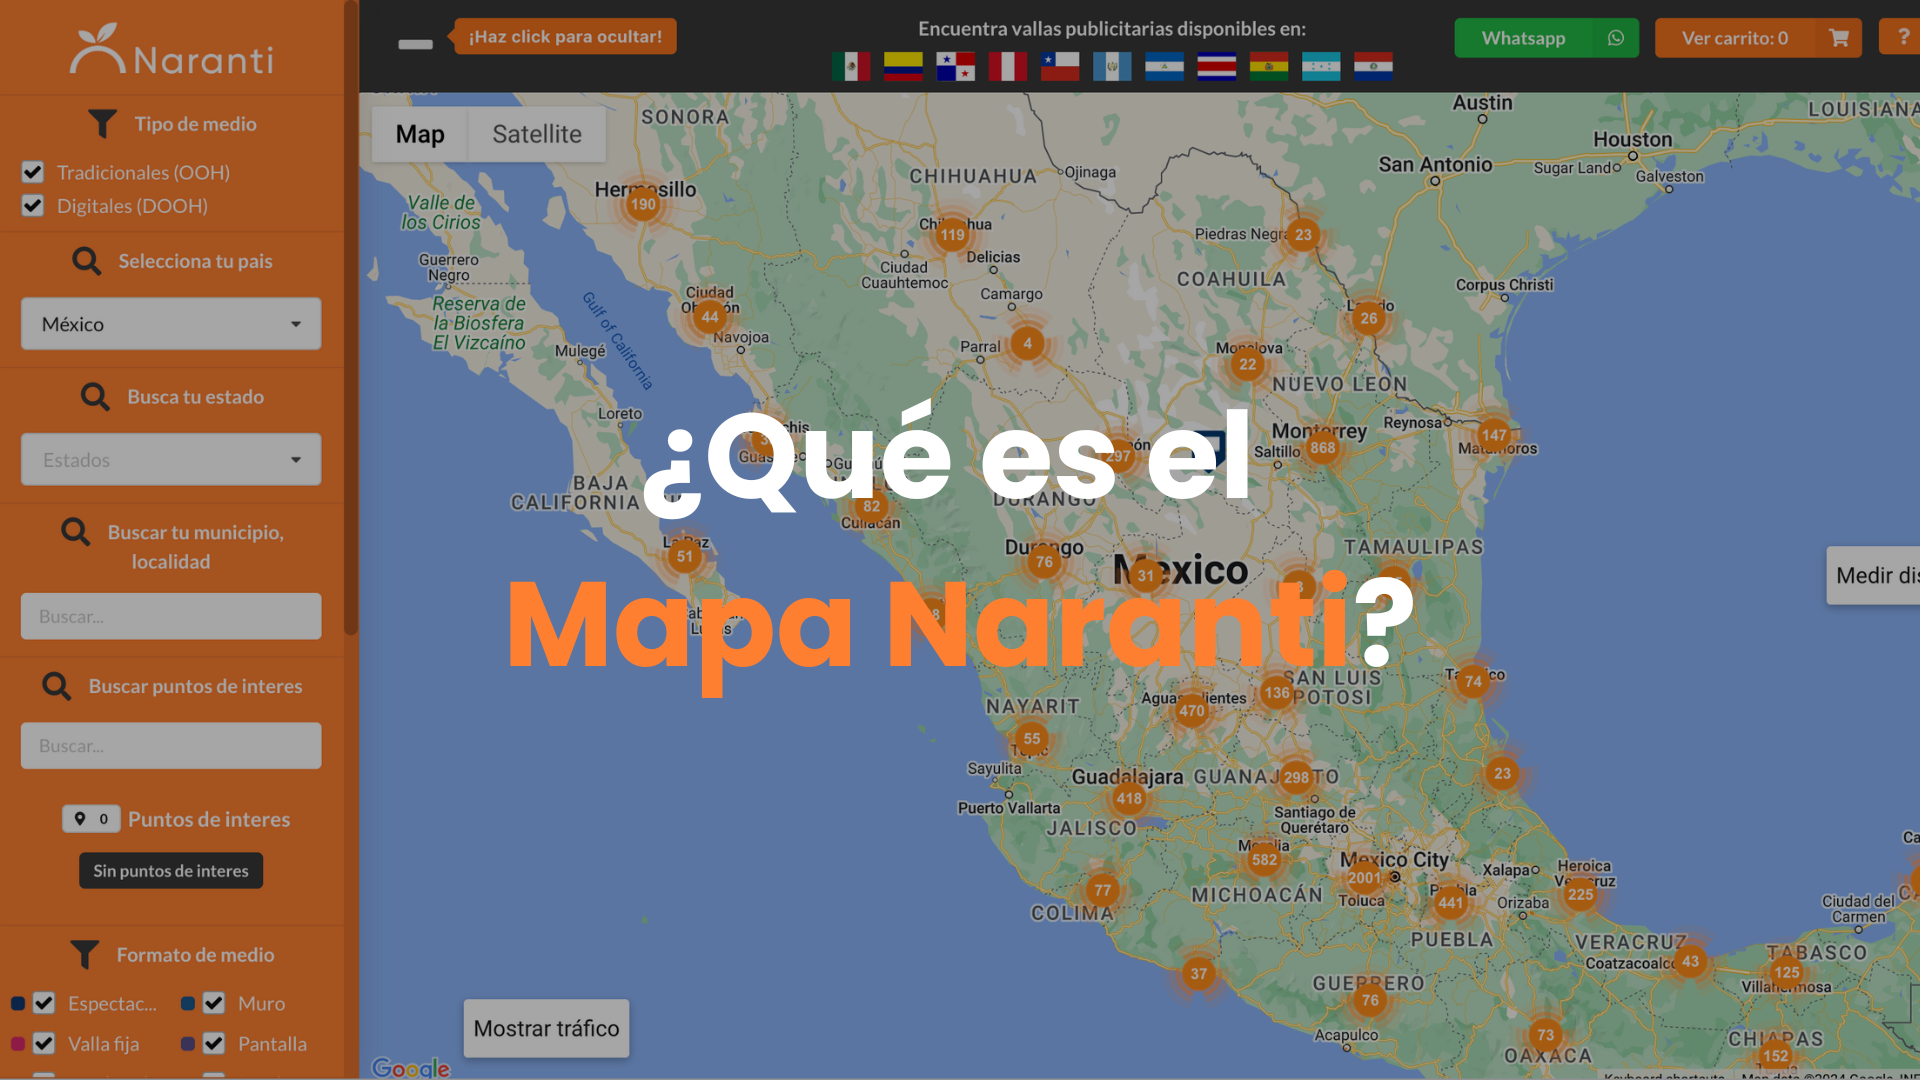Uncheck Tradicionales (OOH) checkbox

[33, 172]
